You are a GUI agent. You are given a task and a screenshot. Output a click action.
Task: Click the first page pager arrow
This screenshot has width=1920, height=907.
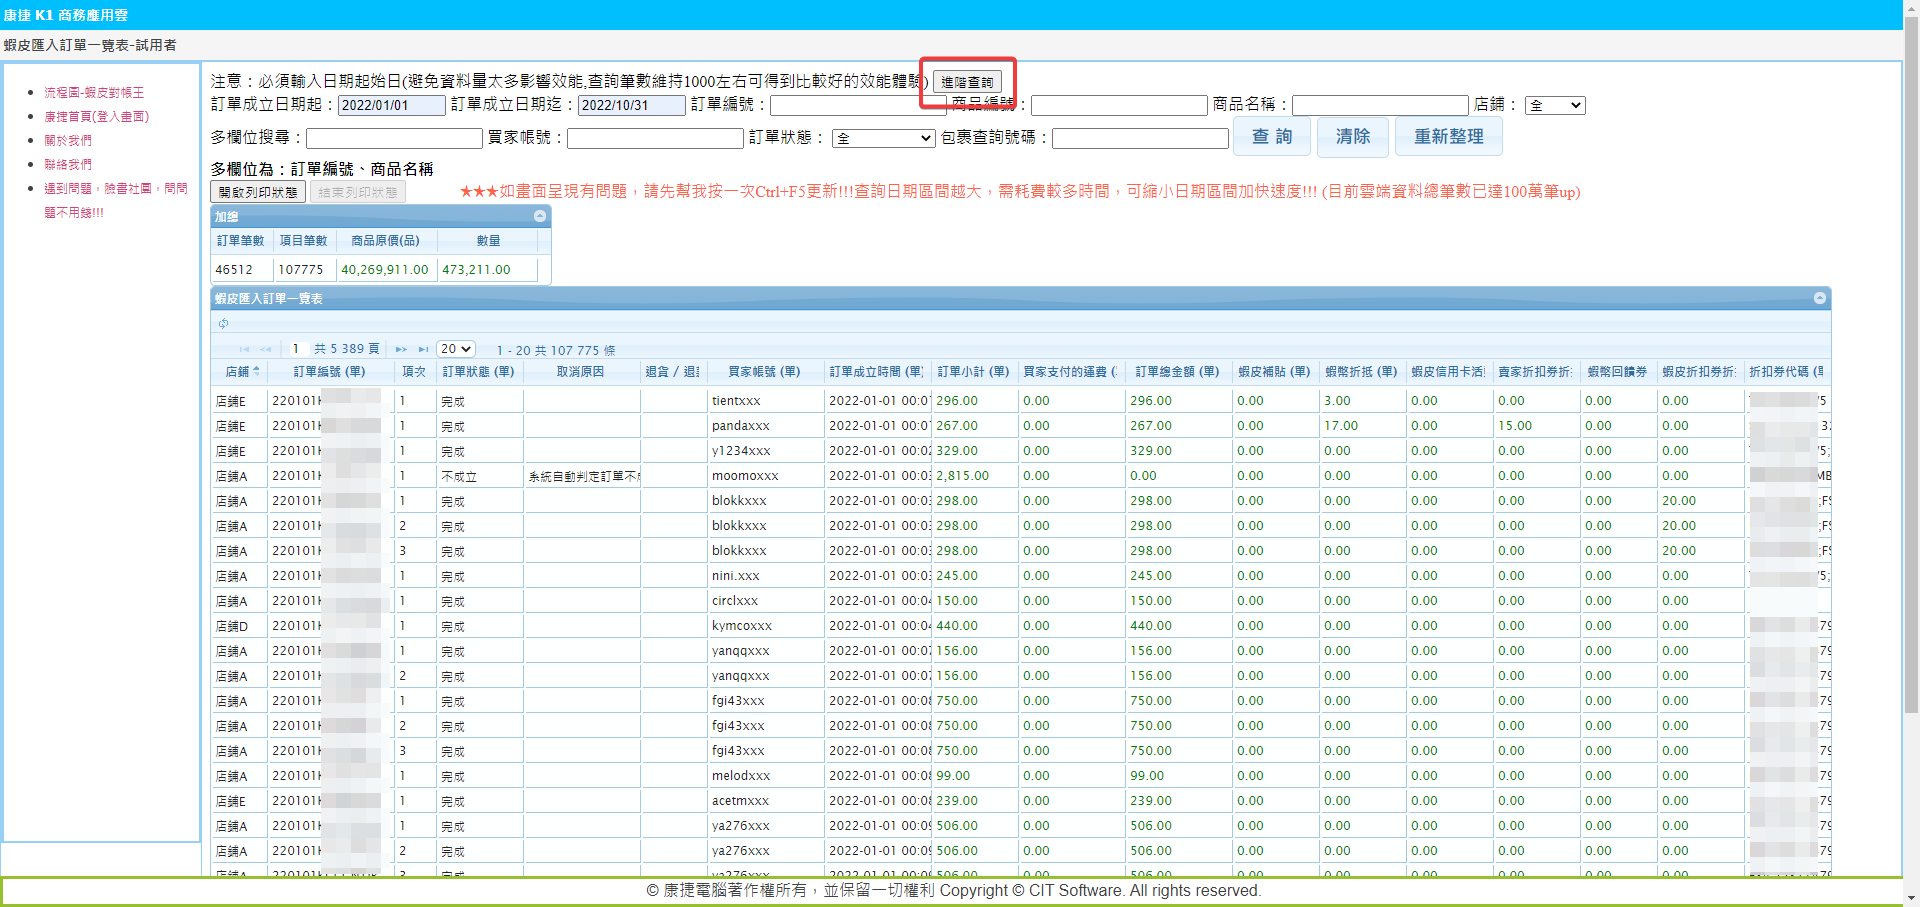(244, 349)
